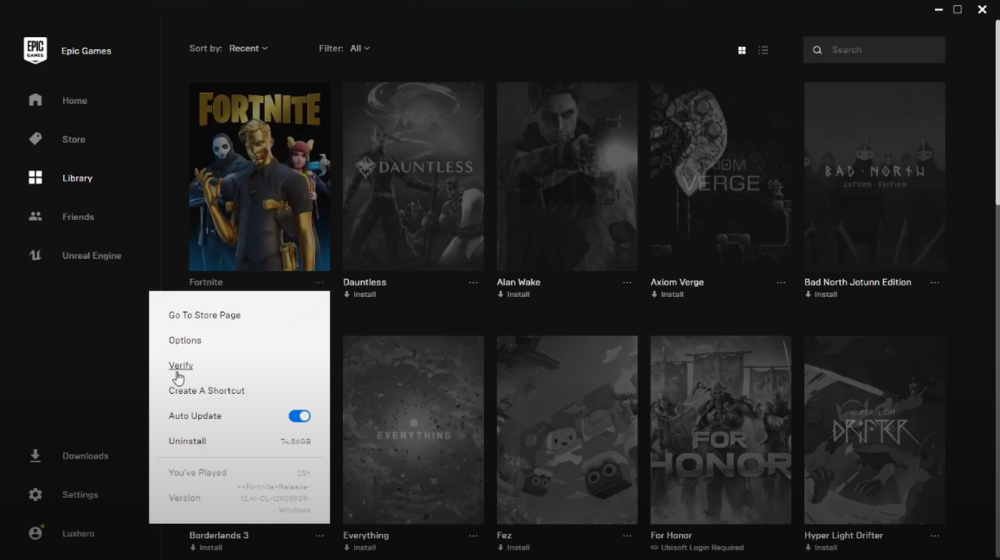Click Go To Store Page
The image size is (1000, 560).
coord(204,315)
